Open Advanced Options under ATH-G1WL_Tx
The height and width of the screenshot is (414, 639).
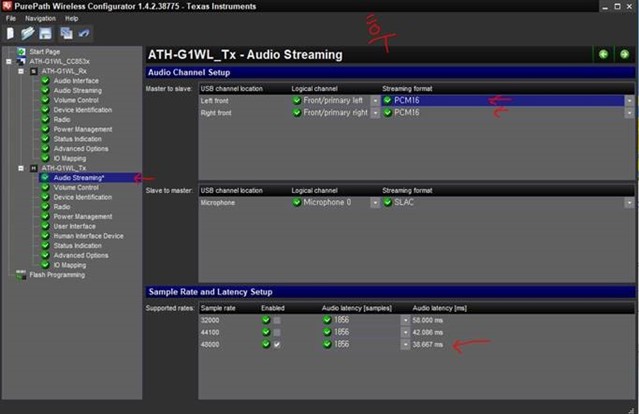[81, 256]
